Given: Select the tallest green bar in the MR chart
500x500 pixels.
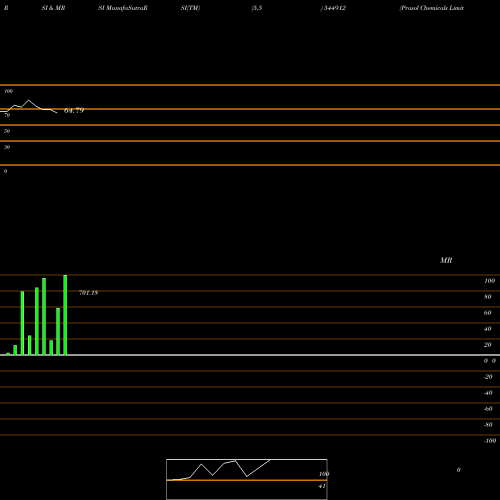Looking at the screenshot, I should click(x=65, y=315).
